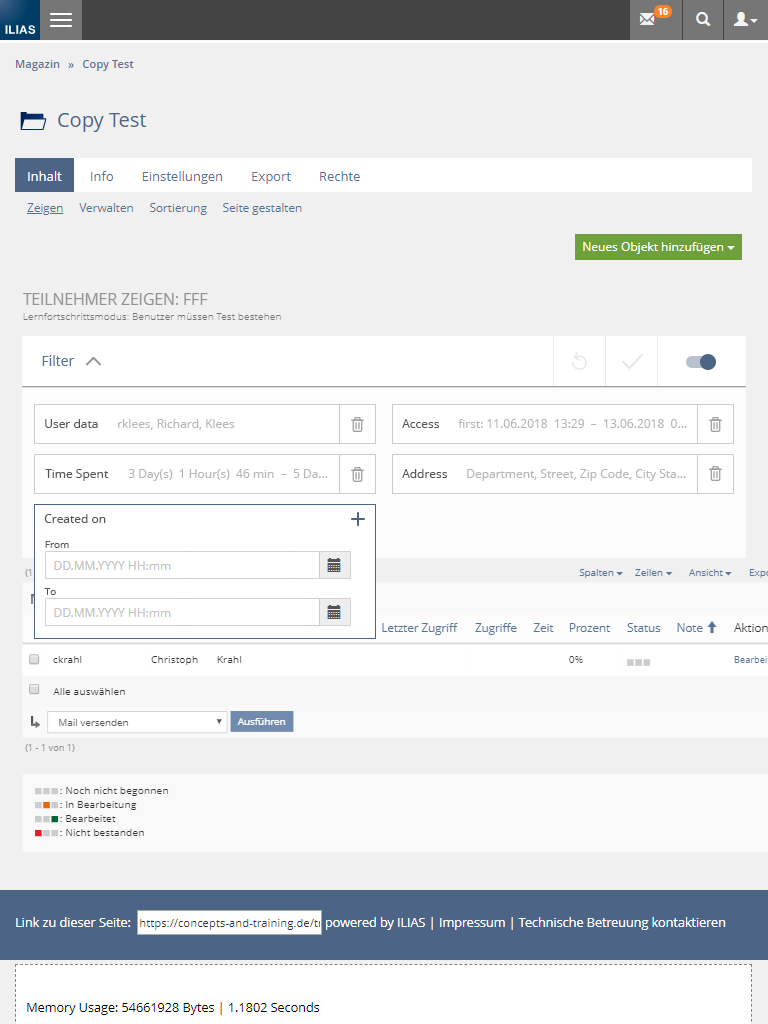Viewport: 768px width, 1024px height.
Task: Tick the Alle auswählen checkbox
Action: 34,690
